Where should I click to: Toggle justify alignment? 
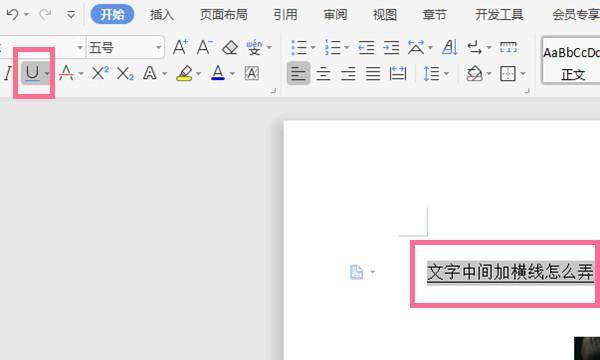pos(373,73)
